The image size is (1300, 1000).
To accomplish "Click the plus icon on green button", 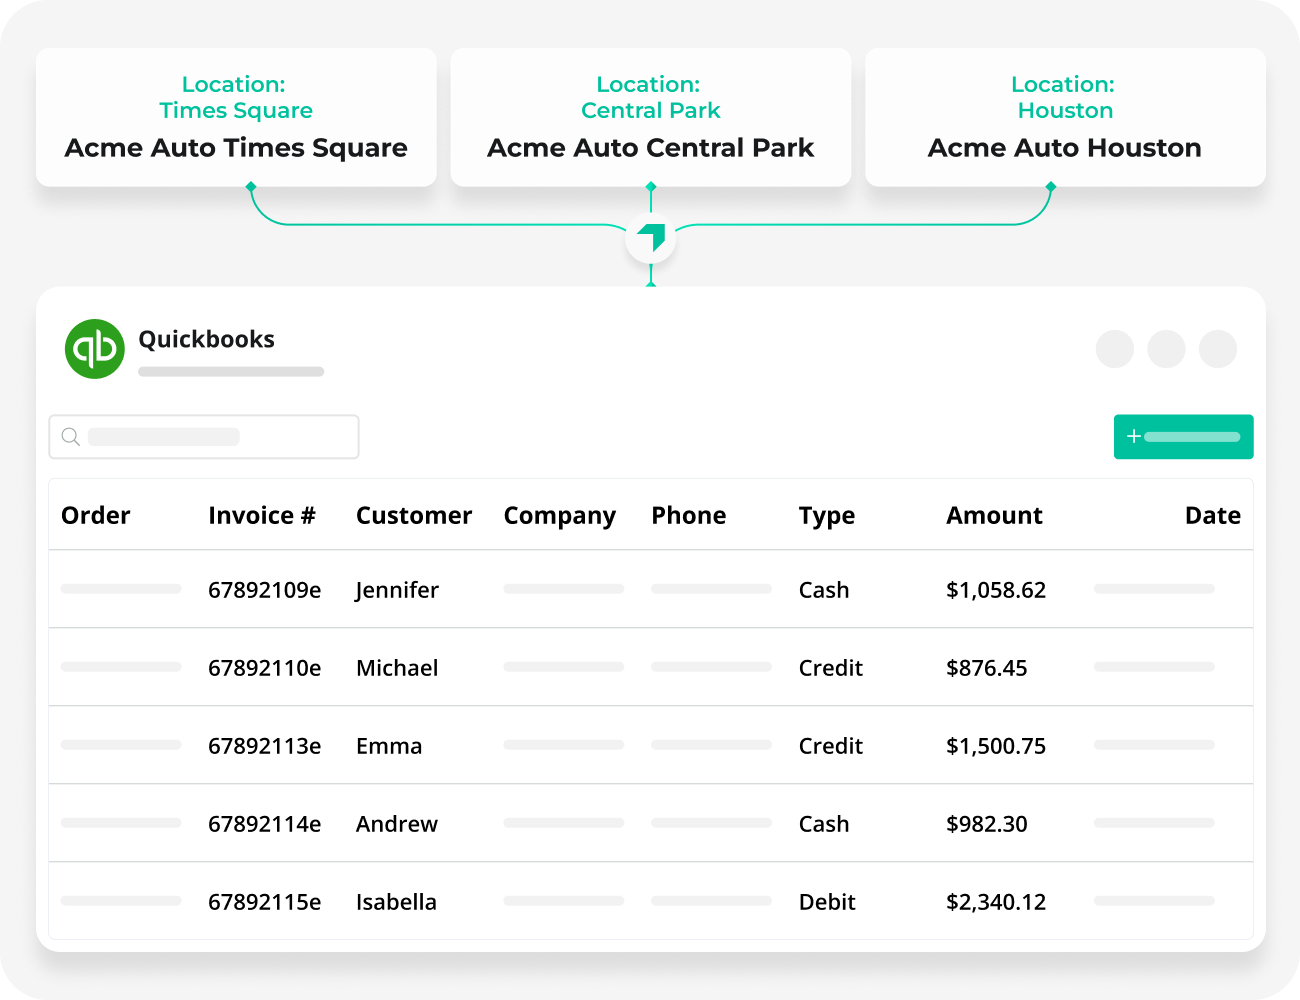I will tap(1134, 437).
